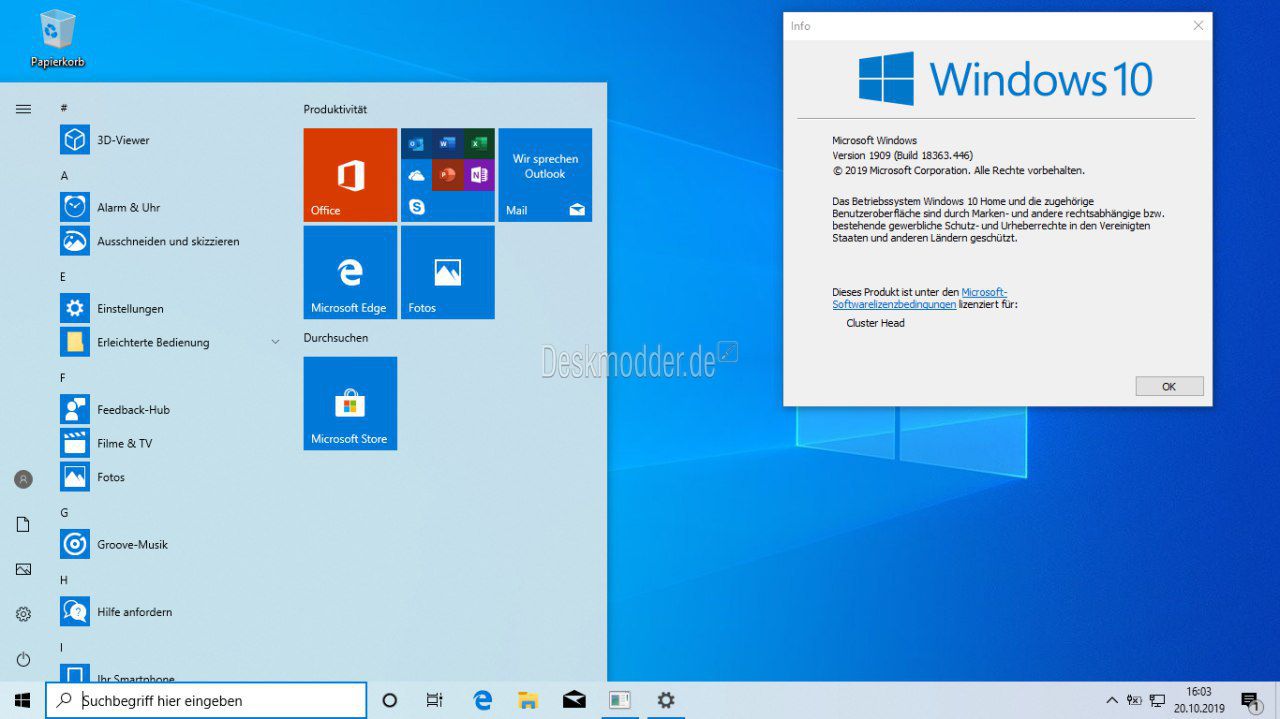Open Cortana circle on the taskbar
The height and width of the screenshot is (719, 1280).
390,700
